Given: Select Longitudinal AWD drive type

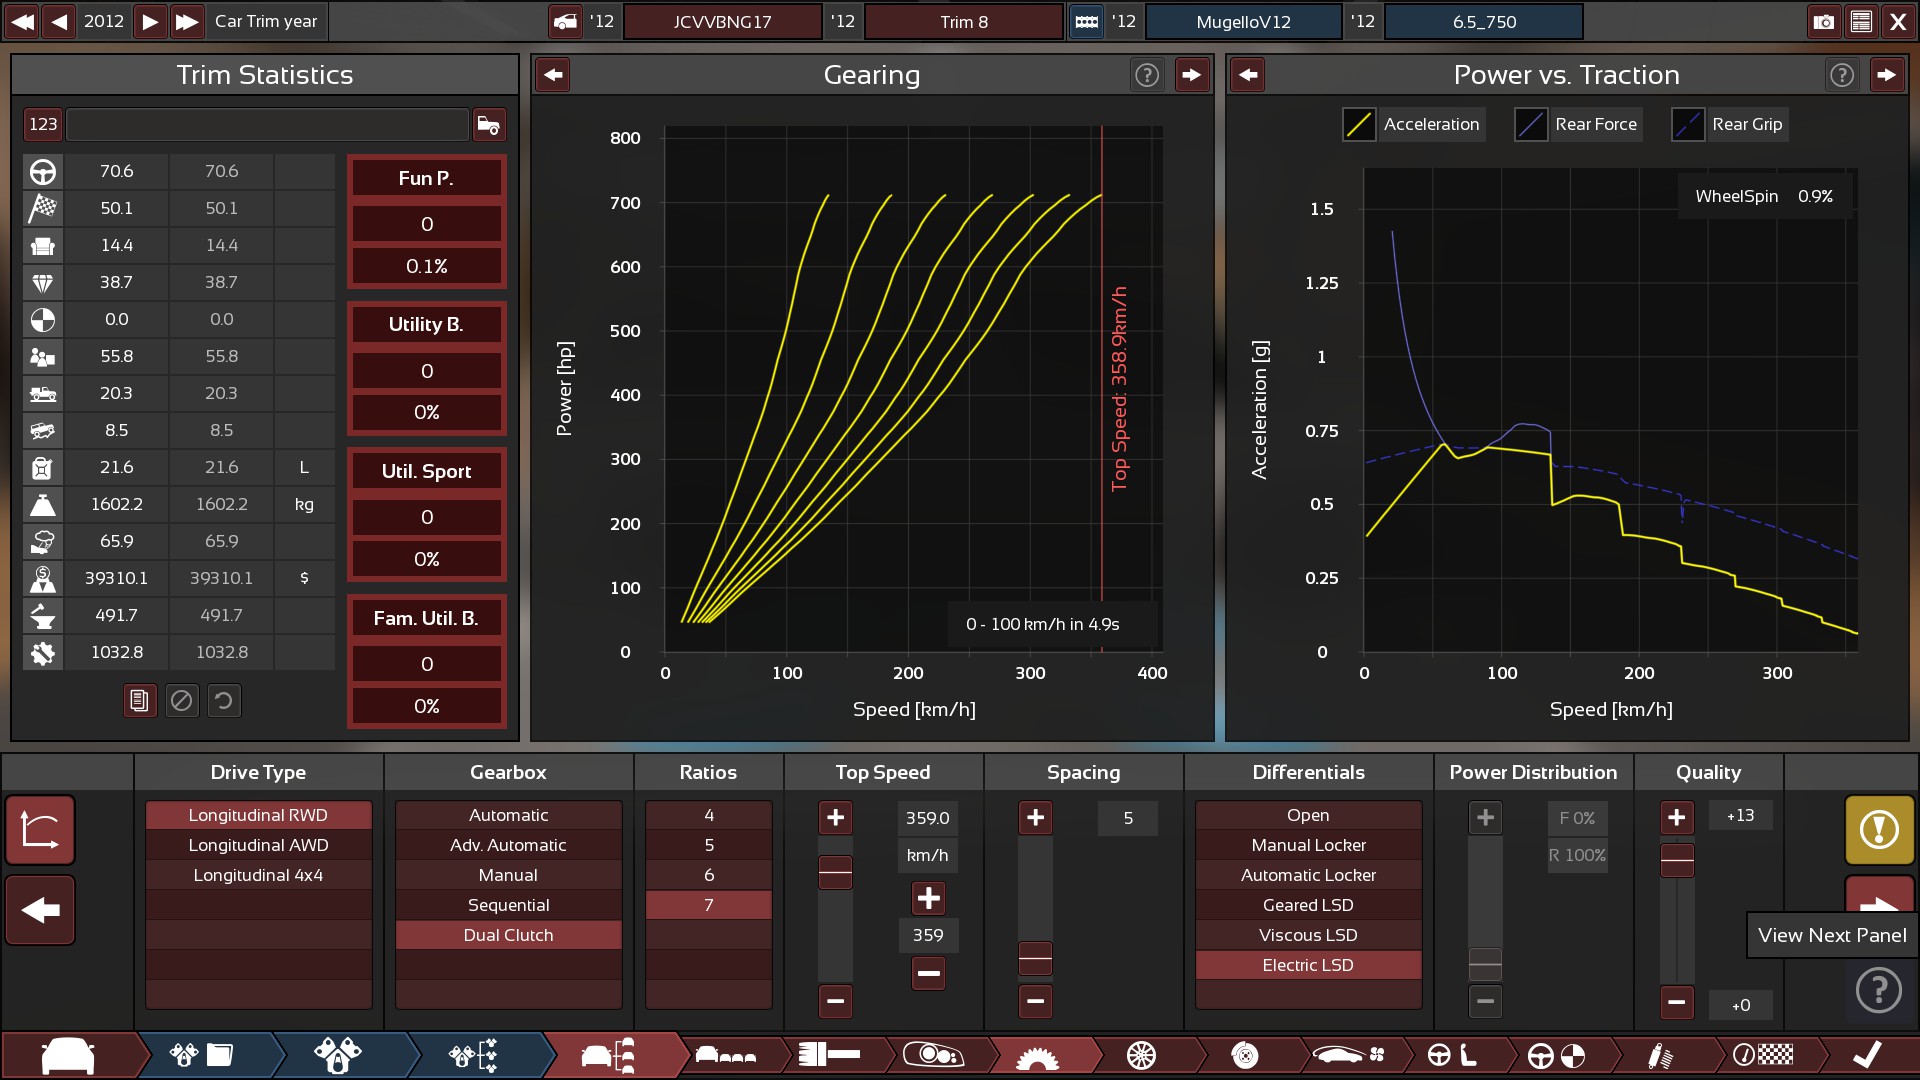Looking at the screenshot, I should coord(258,845).
